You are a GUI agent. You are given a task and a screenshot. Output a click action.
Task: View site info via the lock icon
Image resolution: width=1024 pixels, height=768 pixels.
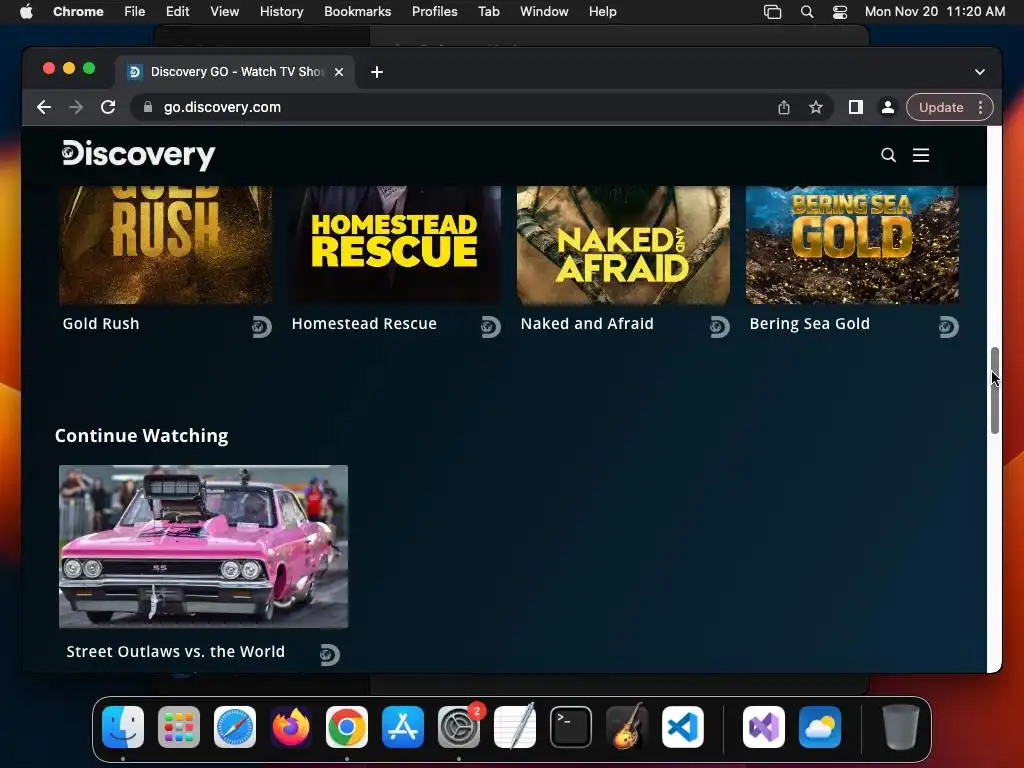148,107
